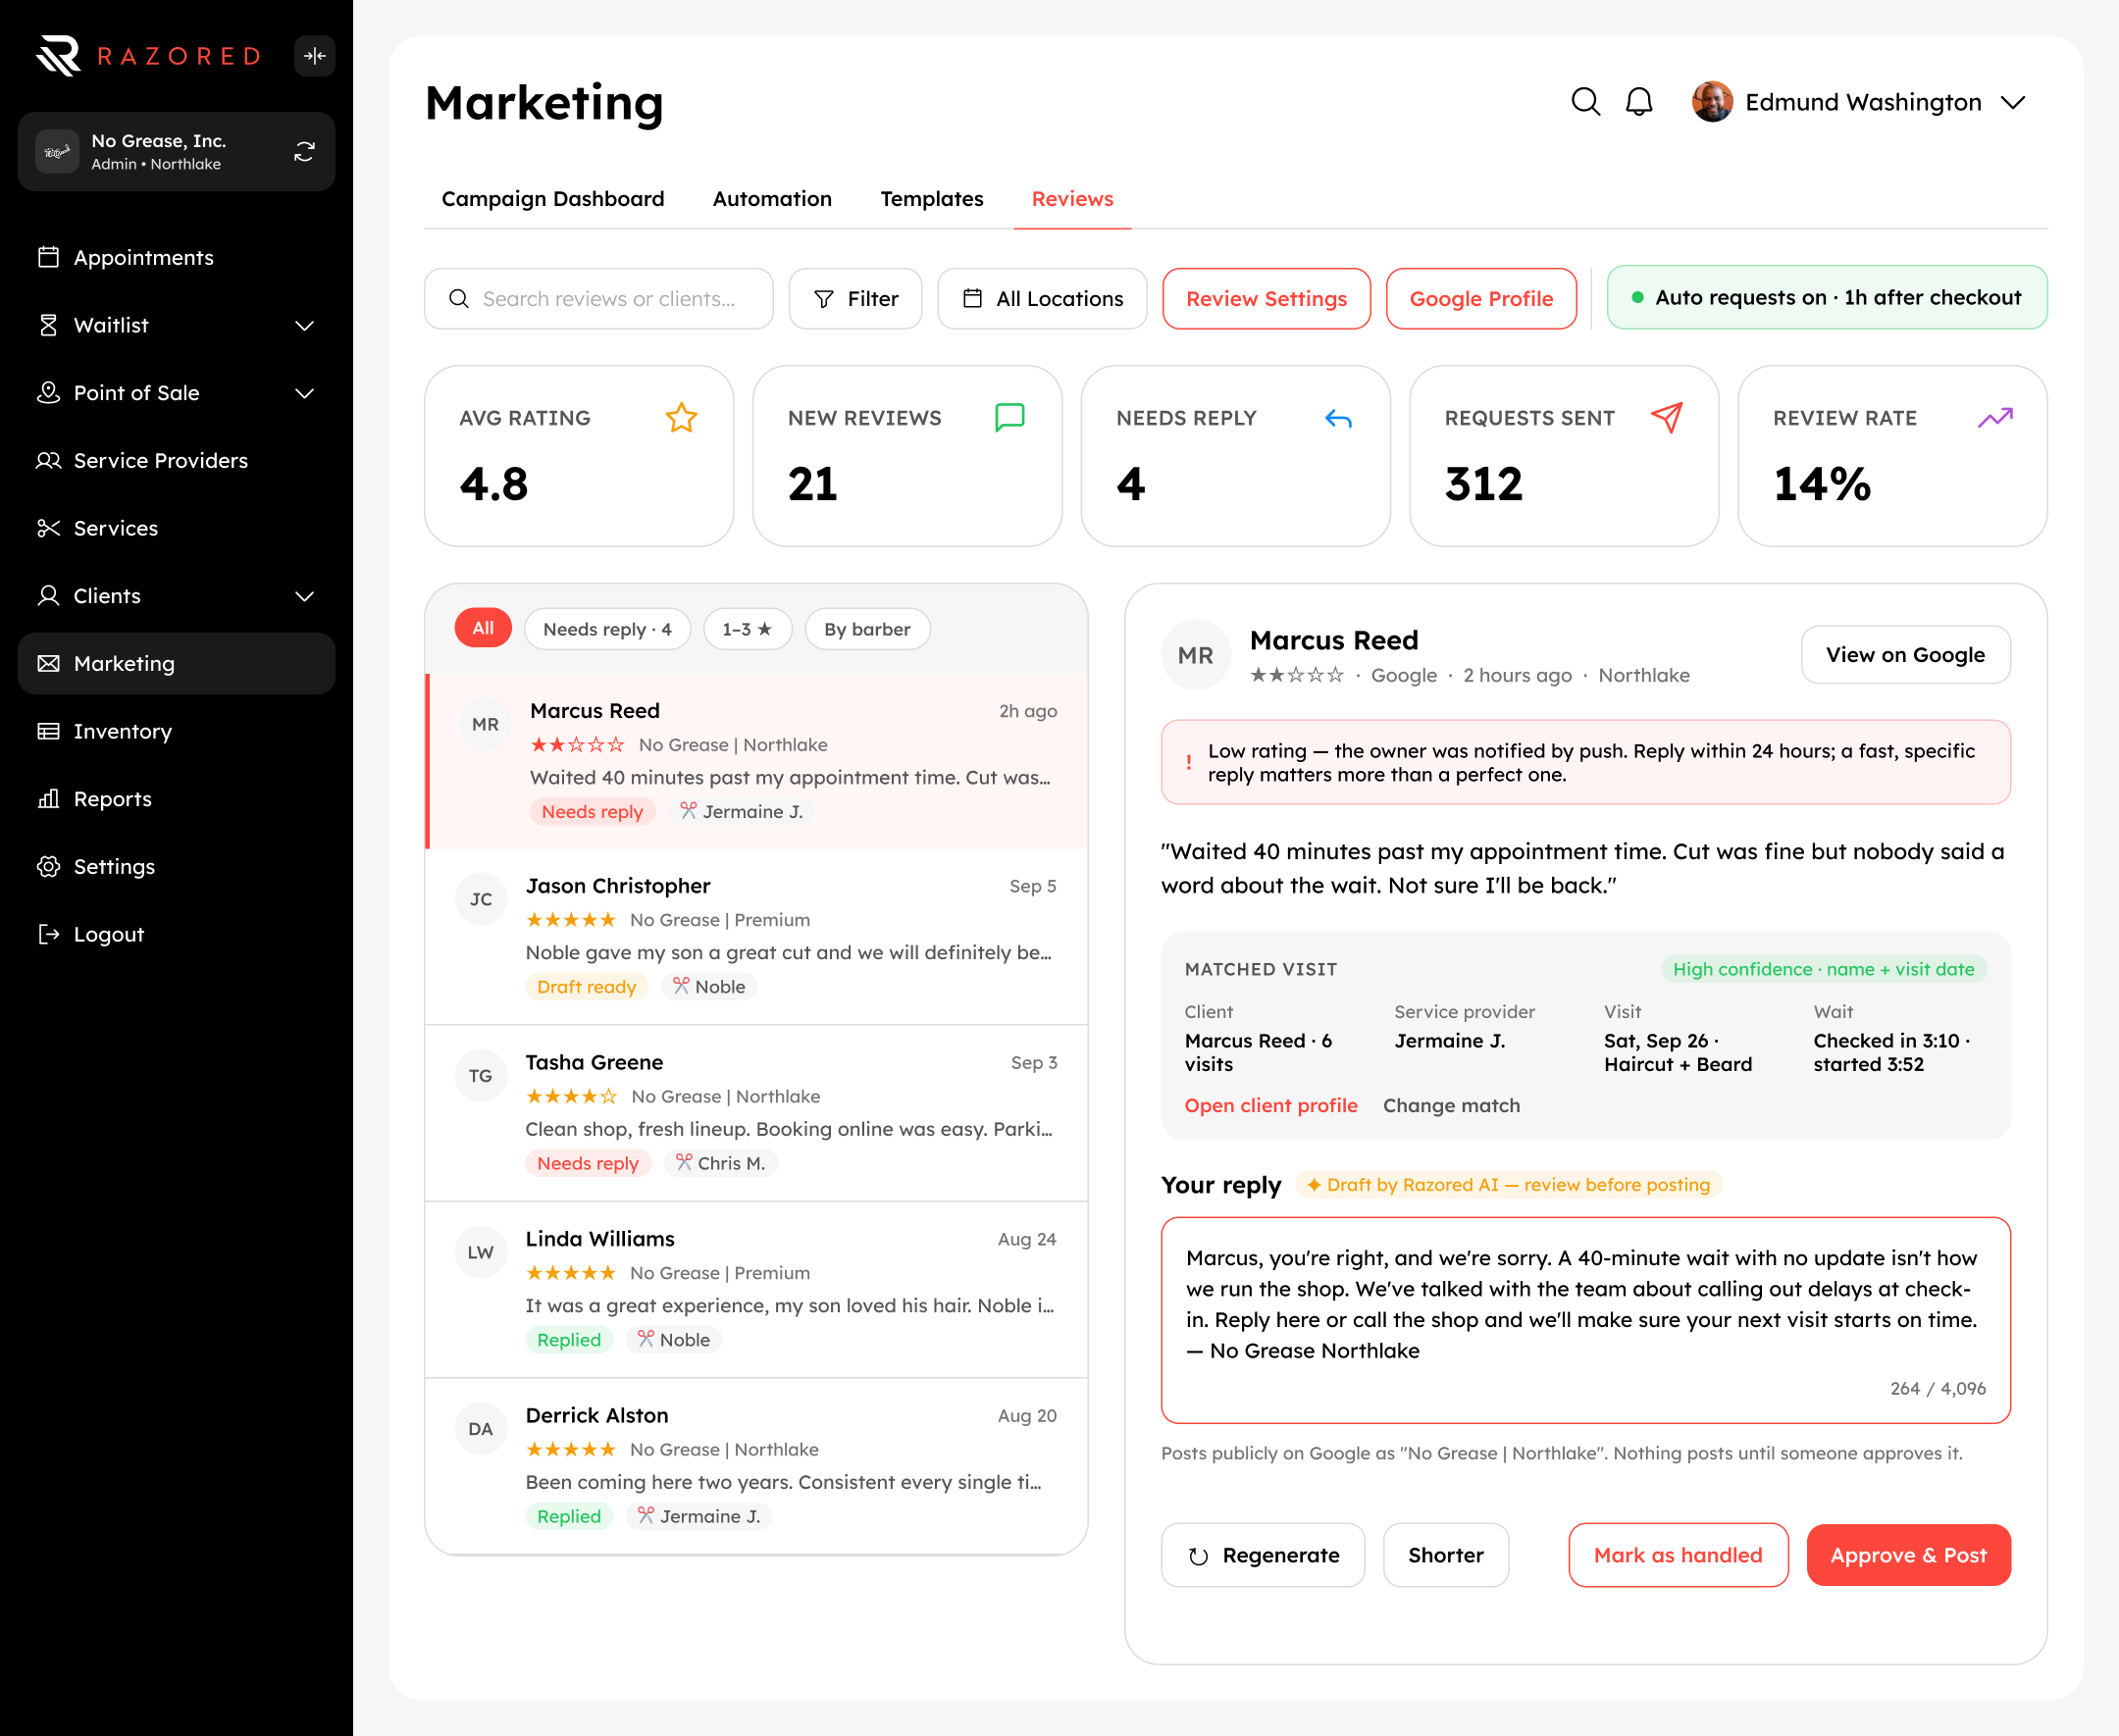Open search via the header magnifier icon
Viewport: 2119px width, 1736px height.
pyautogui.click(x=1585, y=102)
